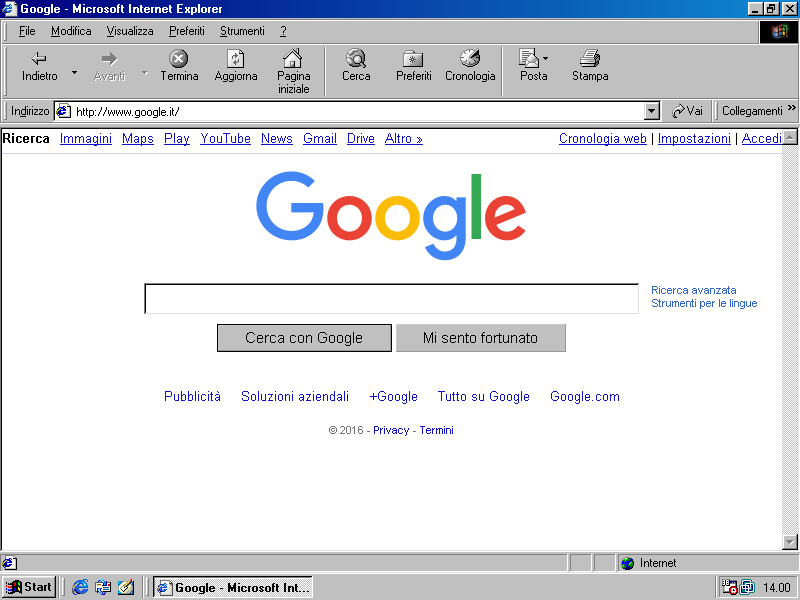Open Indietro history dropdown arrow

pos(74,73)
